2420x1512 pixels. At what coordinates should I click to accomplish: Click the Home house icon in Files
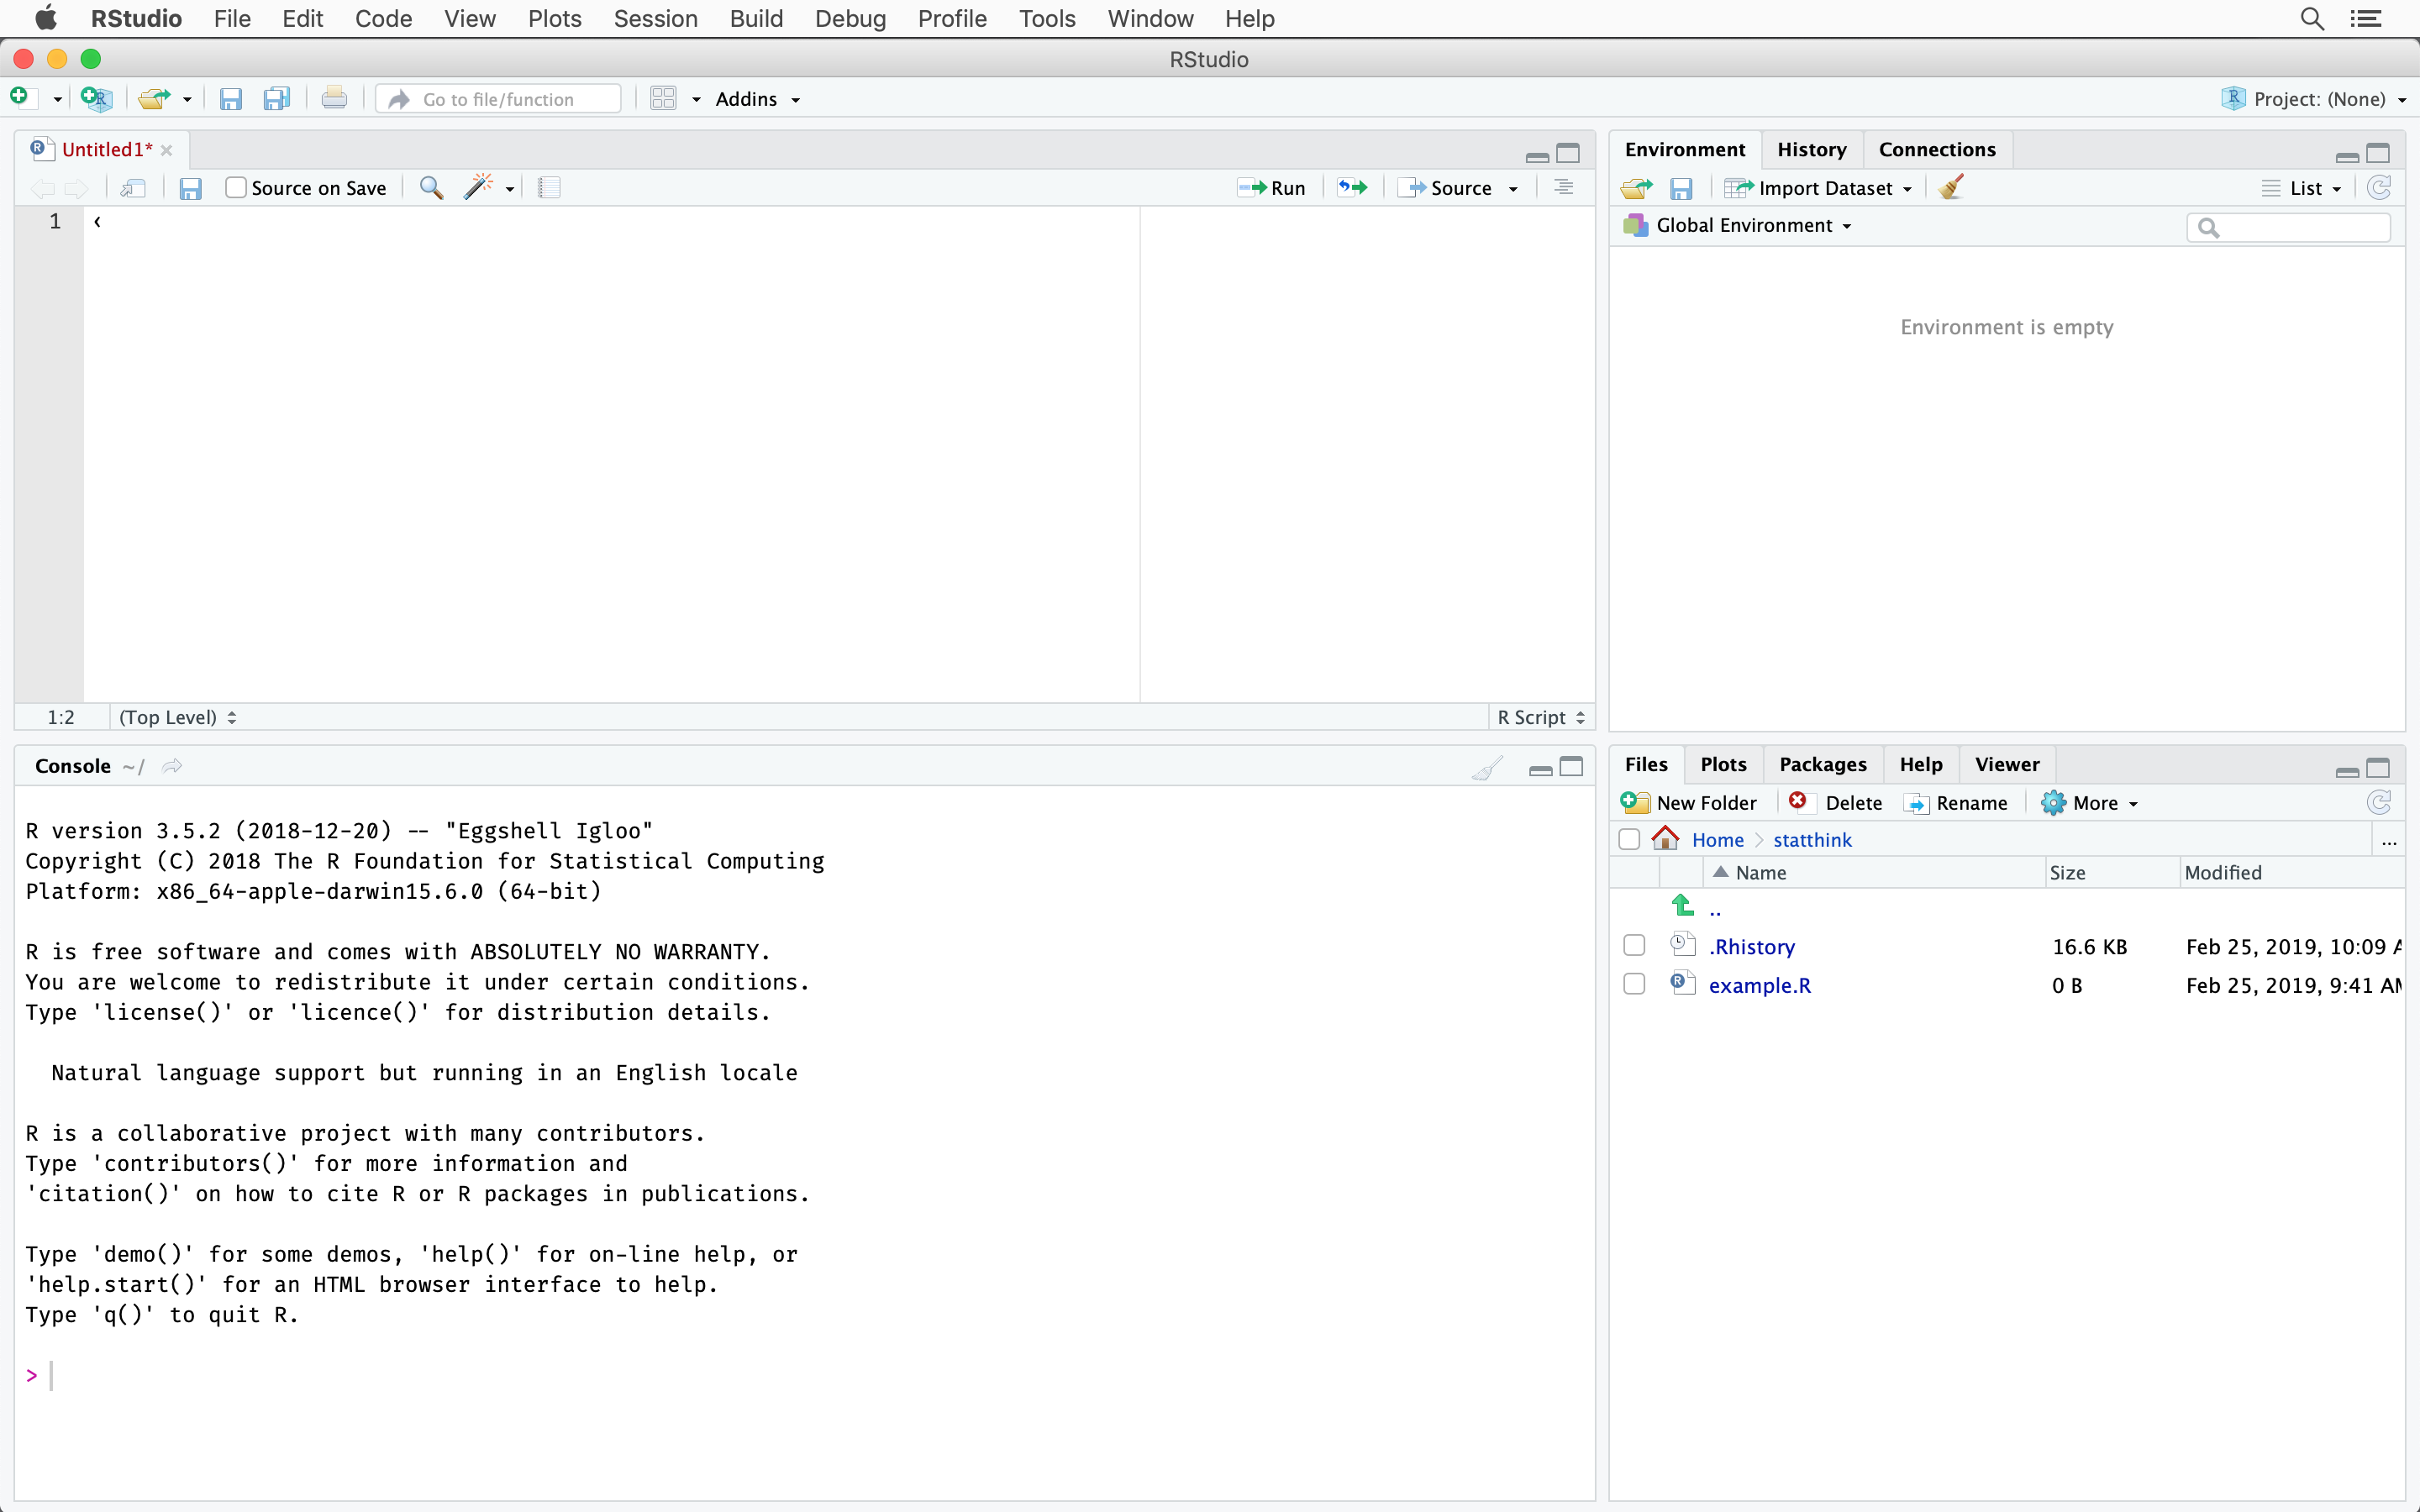pyautogui.click(x=1665, y=839)
